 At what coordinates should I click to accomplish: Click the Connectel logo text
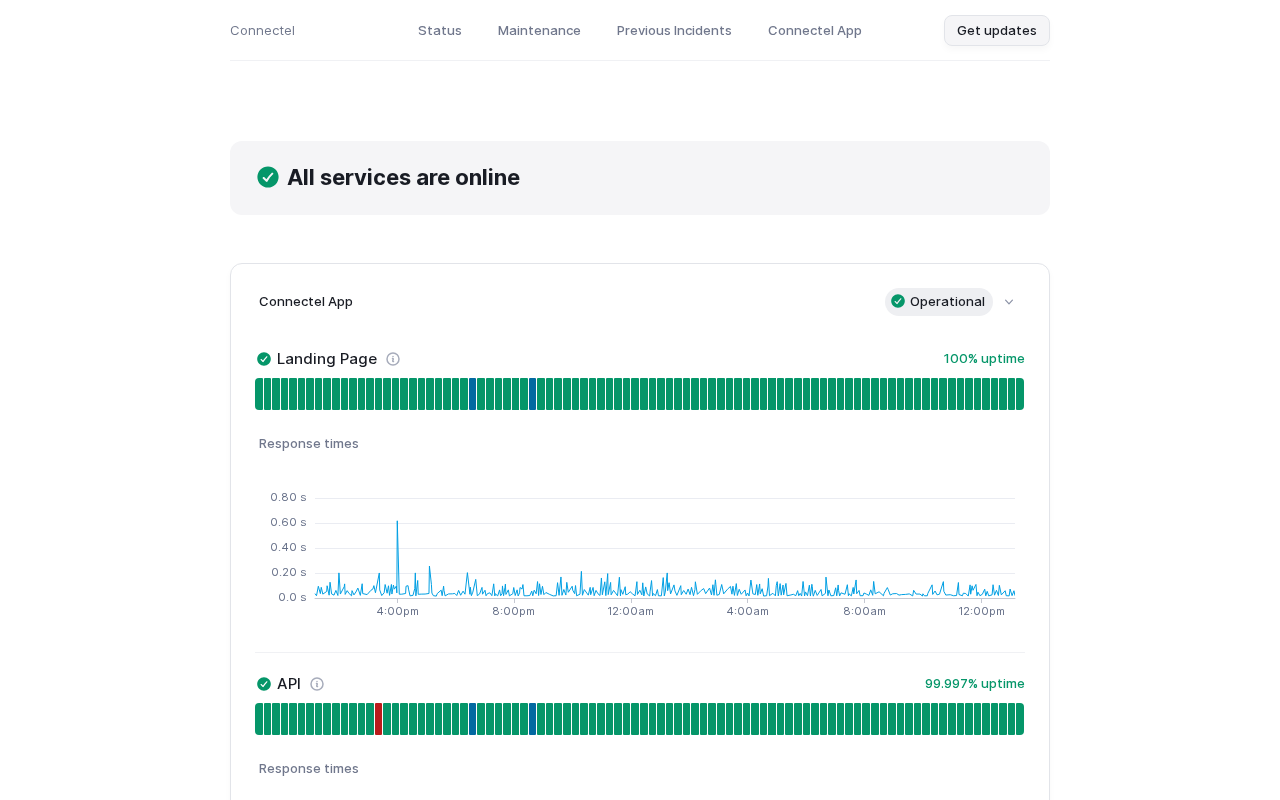point(262,30)
